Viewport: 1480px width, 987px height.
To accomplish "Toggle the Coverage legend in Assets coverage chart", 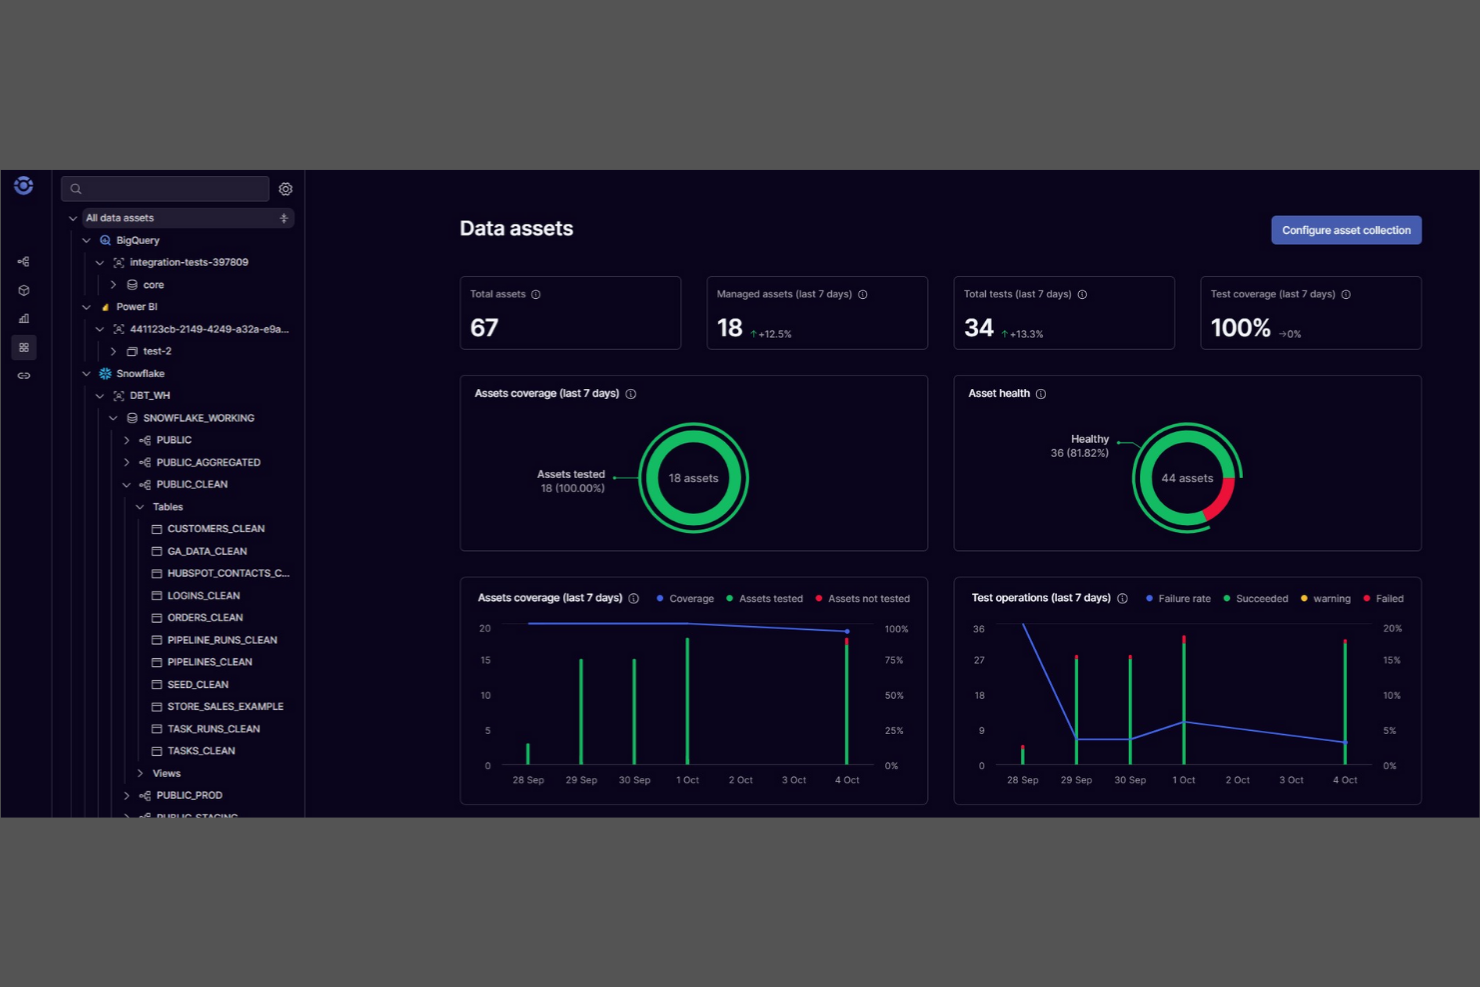I will 686,598.
